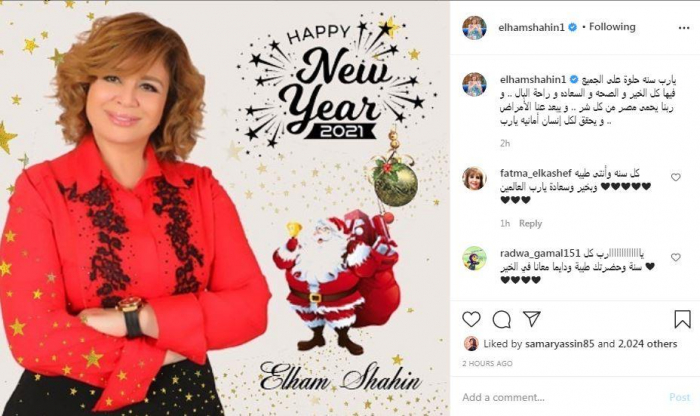The image size is (700, 416).
Task: Open the comment bubble icon
Action: pyautogui.click(x=502, y=319)
